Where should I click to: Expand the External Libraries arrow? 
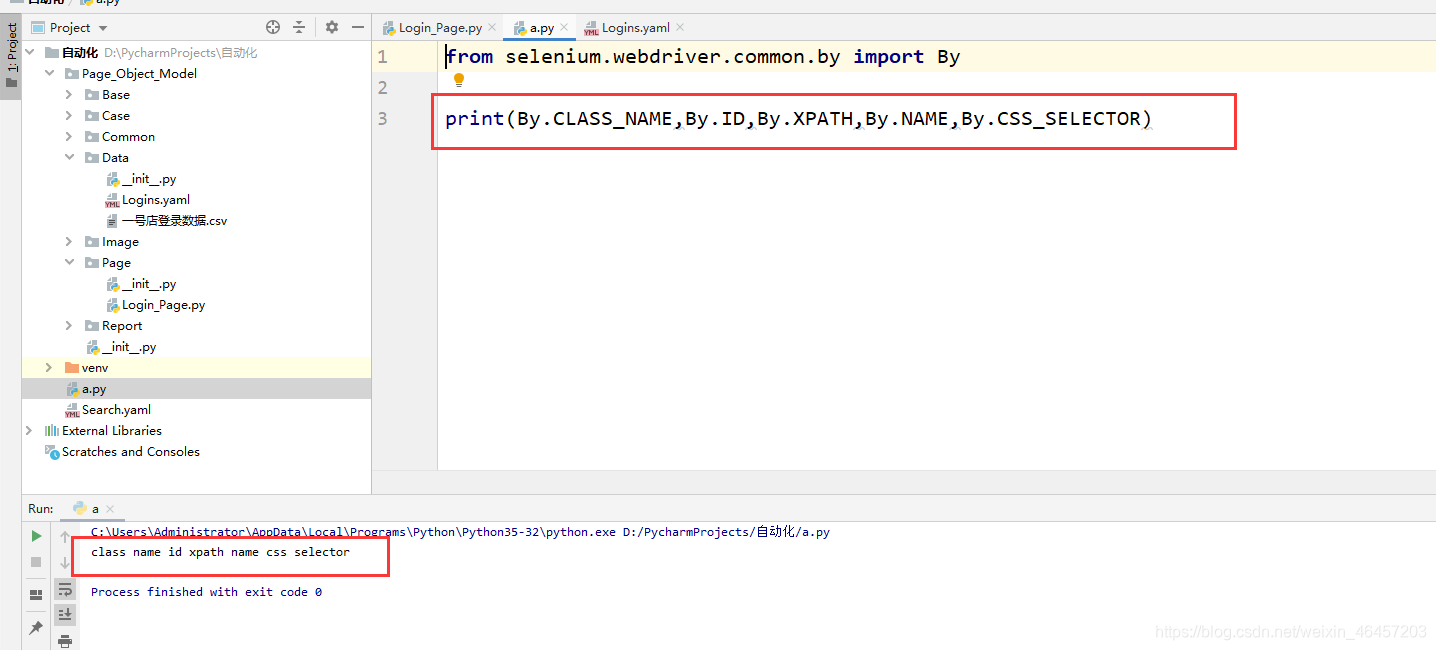(29, 430)
